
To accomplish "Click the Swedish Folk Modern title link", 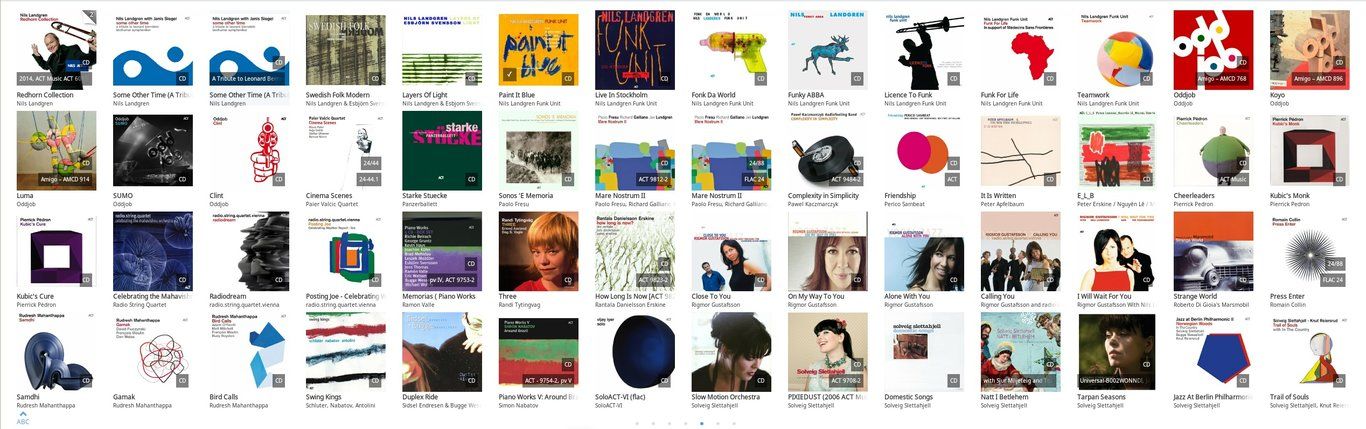I will 337,95.
